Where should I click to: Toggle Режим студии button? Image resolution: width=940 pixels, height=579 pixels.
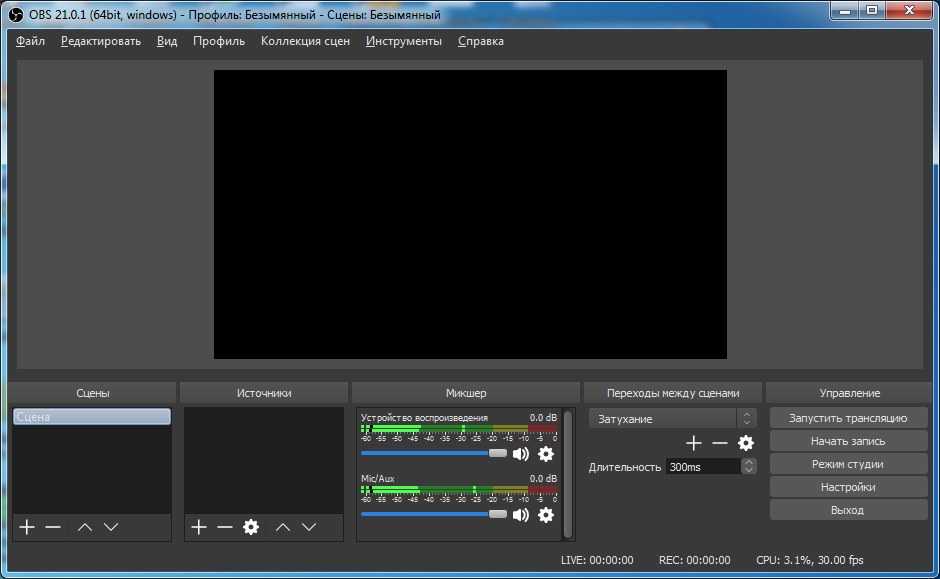click(848, 464)
